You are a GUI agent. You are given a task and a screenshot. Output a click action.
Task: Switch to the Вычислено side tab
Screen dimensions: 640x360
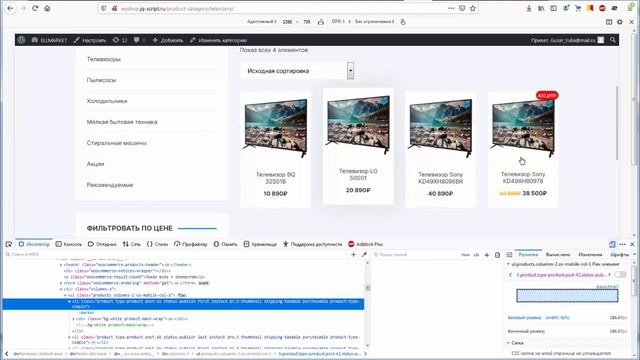(558, 254)
